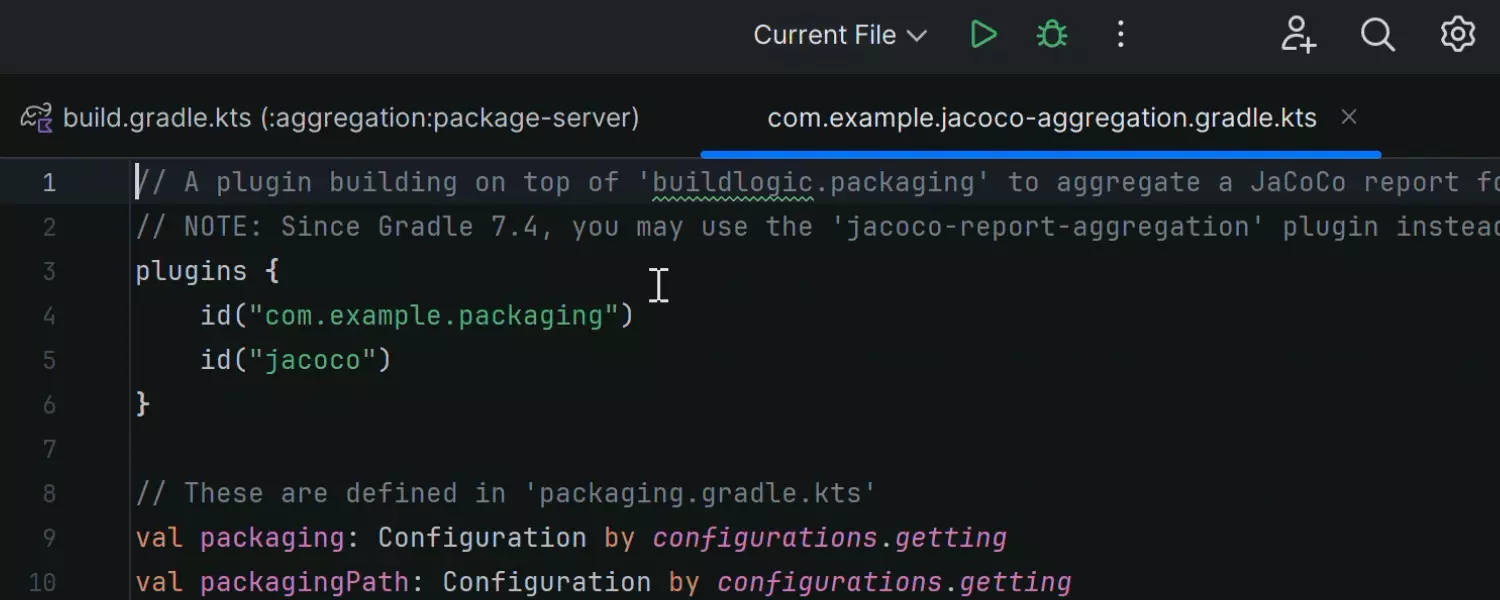Select the com.example.jacoco-aggregation.gradle.kts tab
1500x600 pixels.
[x=1040, y=118]
